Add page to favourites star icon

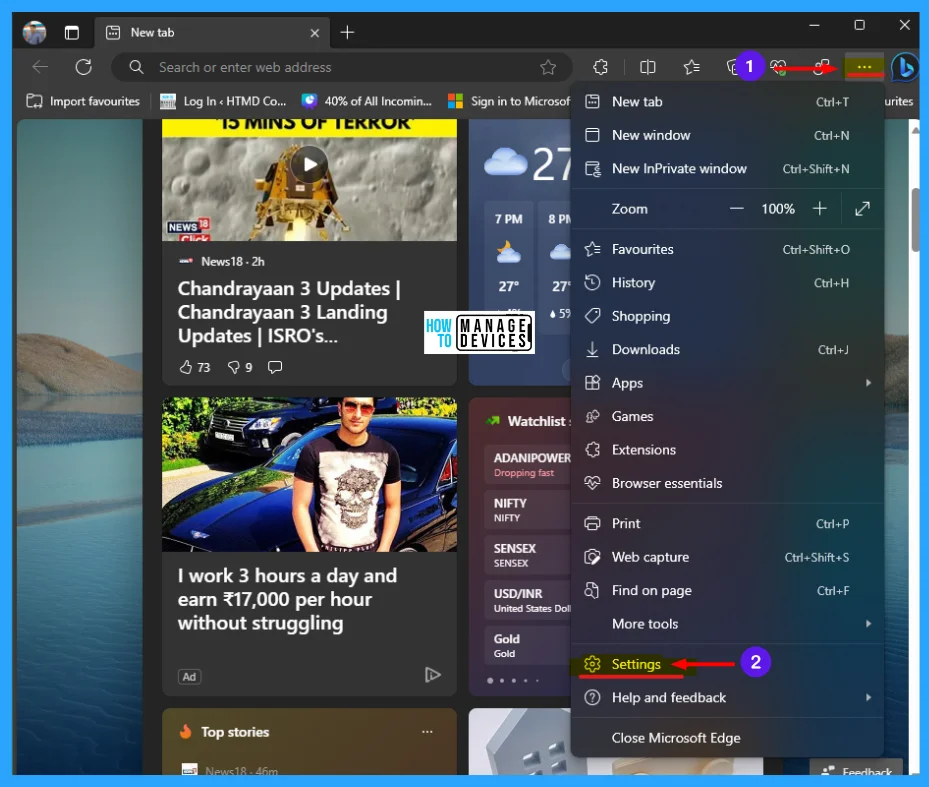[x=548, y=67]
